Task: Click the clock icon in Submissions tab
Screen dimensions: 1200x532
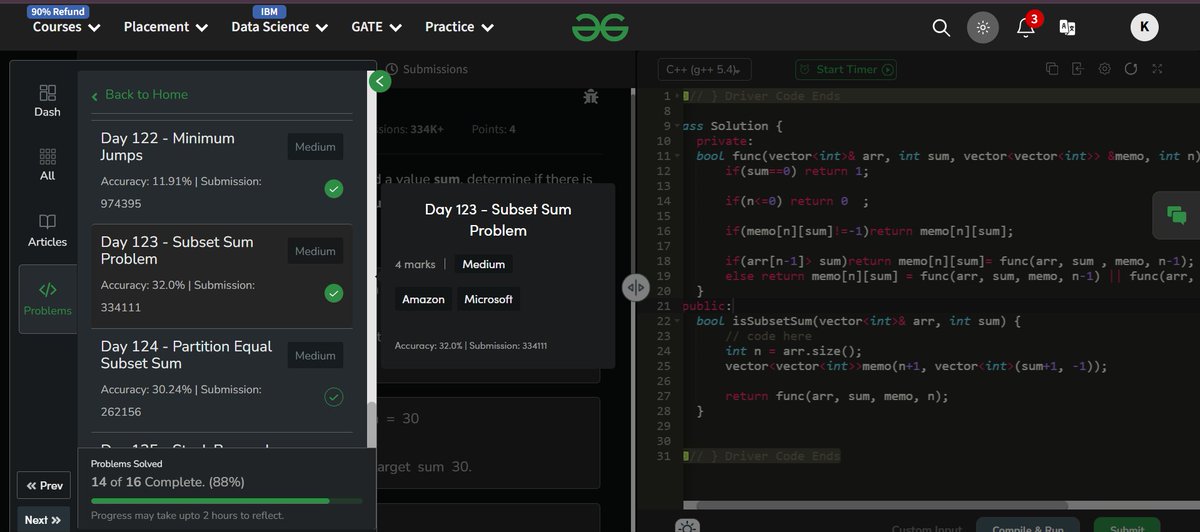Action: pyautogui.click(x=391, y=69)
